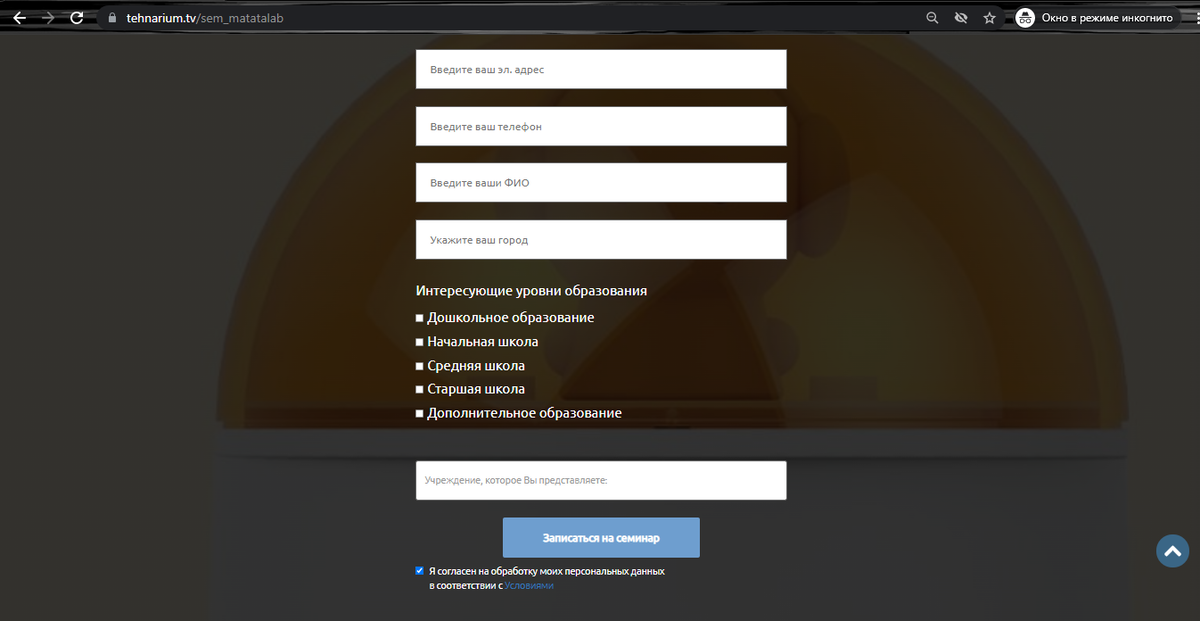1200x621 pixels.
Task: Go back to the previous page
Action: (19, 18)
